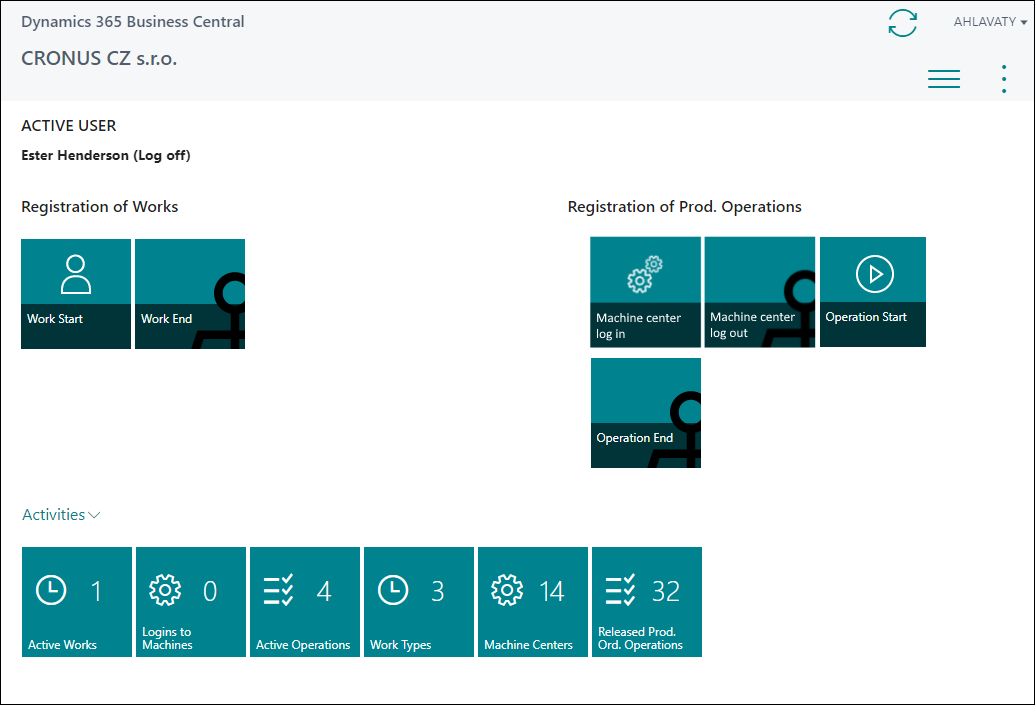Open the Work Types clock tile
This screenshot has width=1035, height=705.
[x=419, y=601]
